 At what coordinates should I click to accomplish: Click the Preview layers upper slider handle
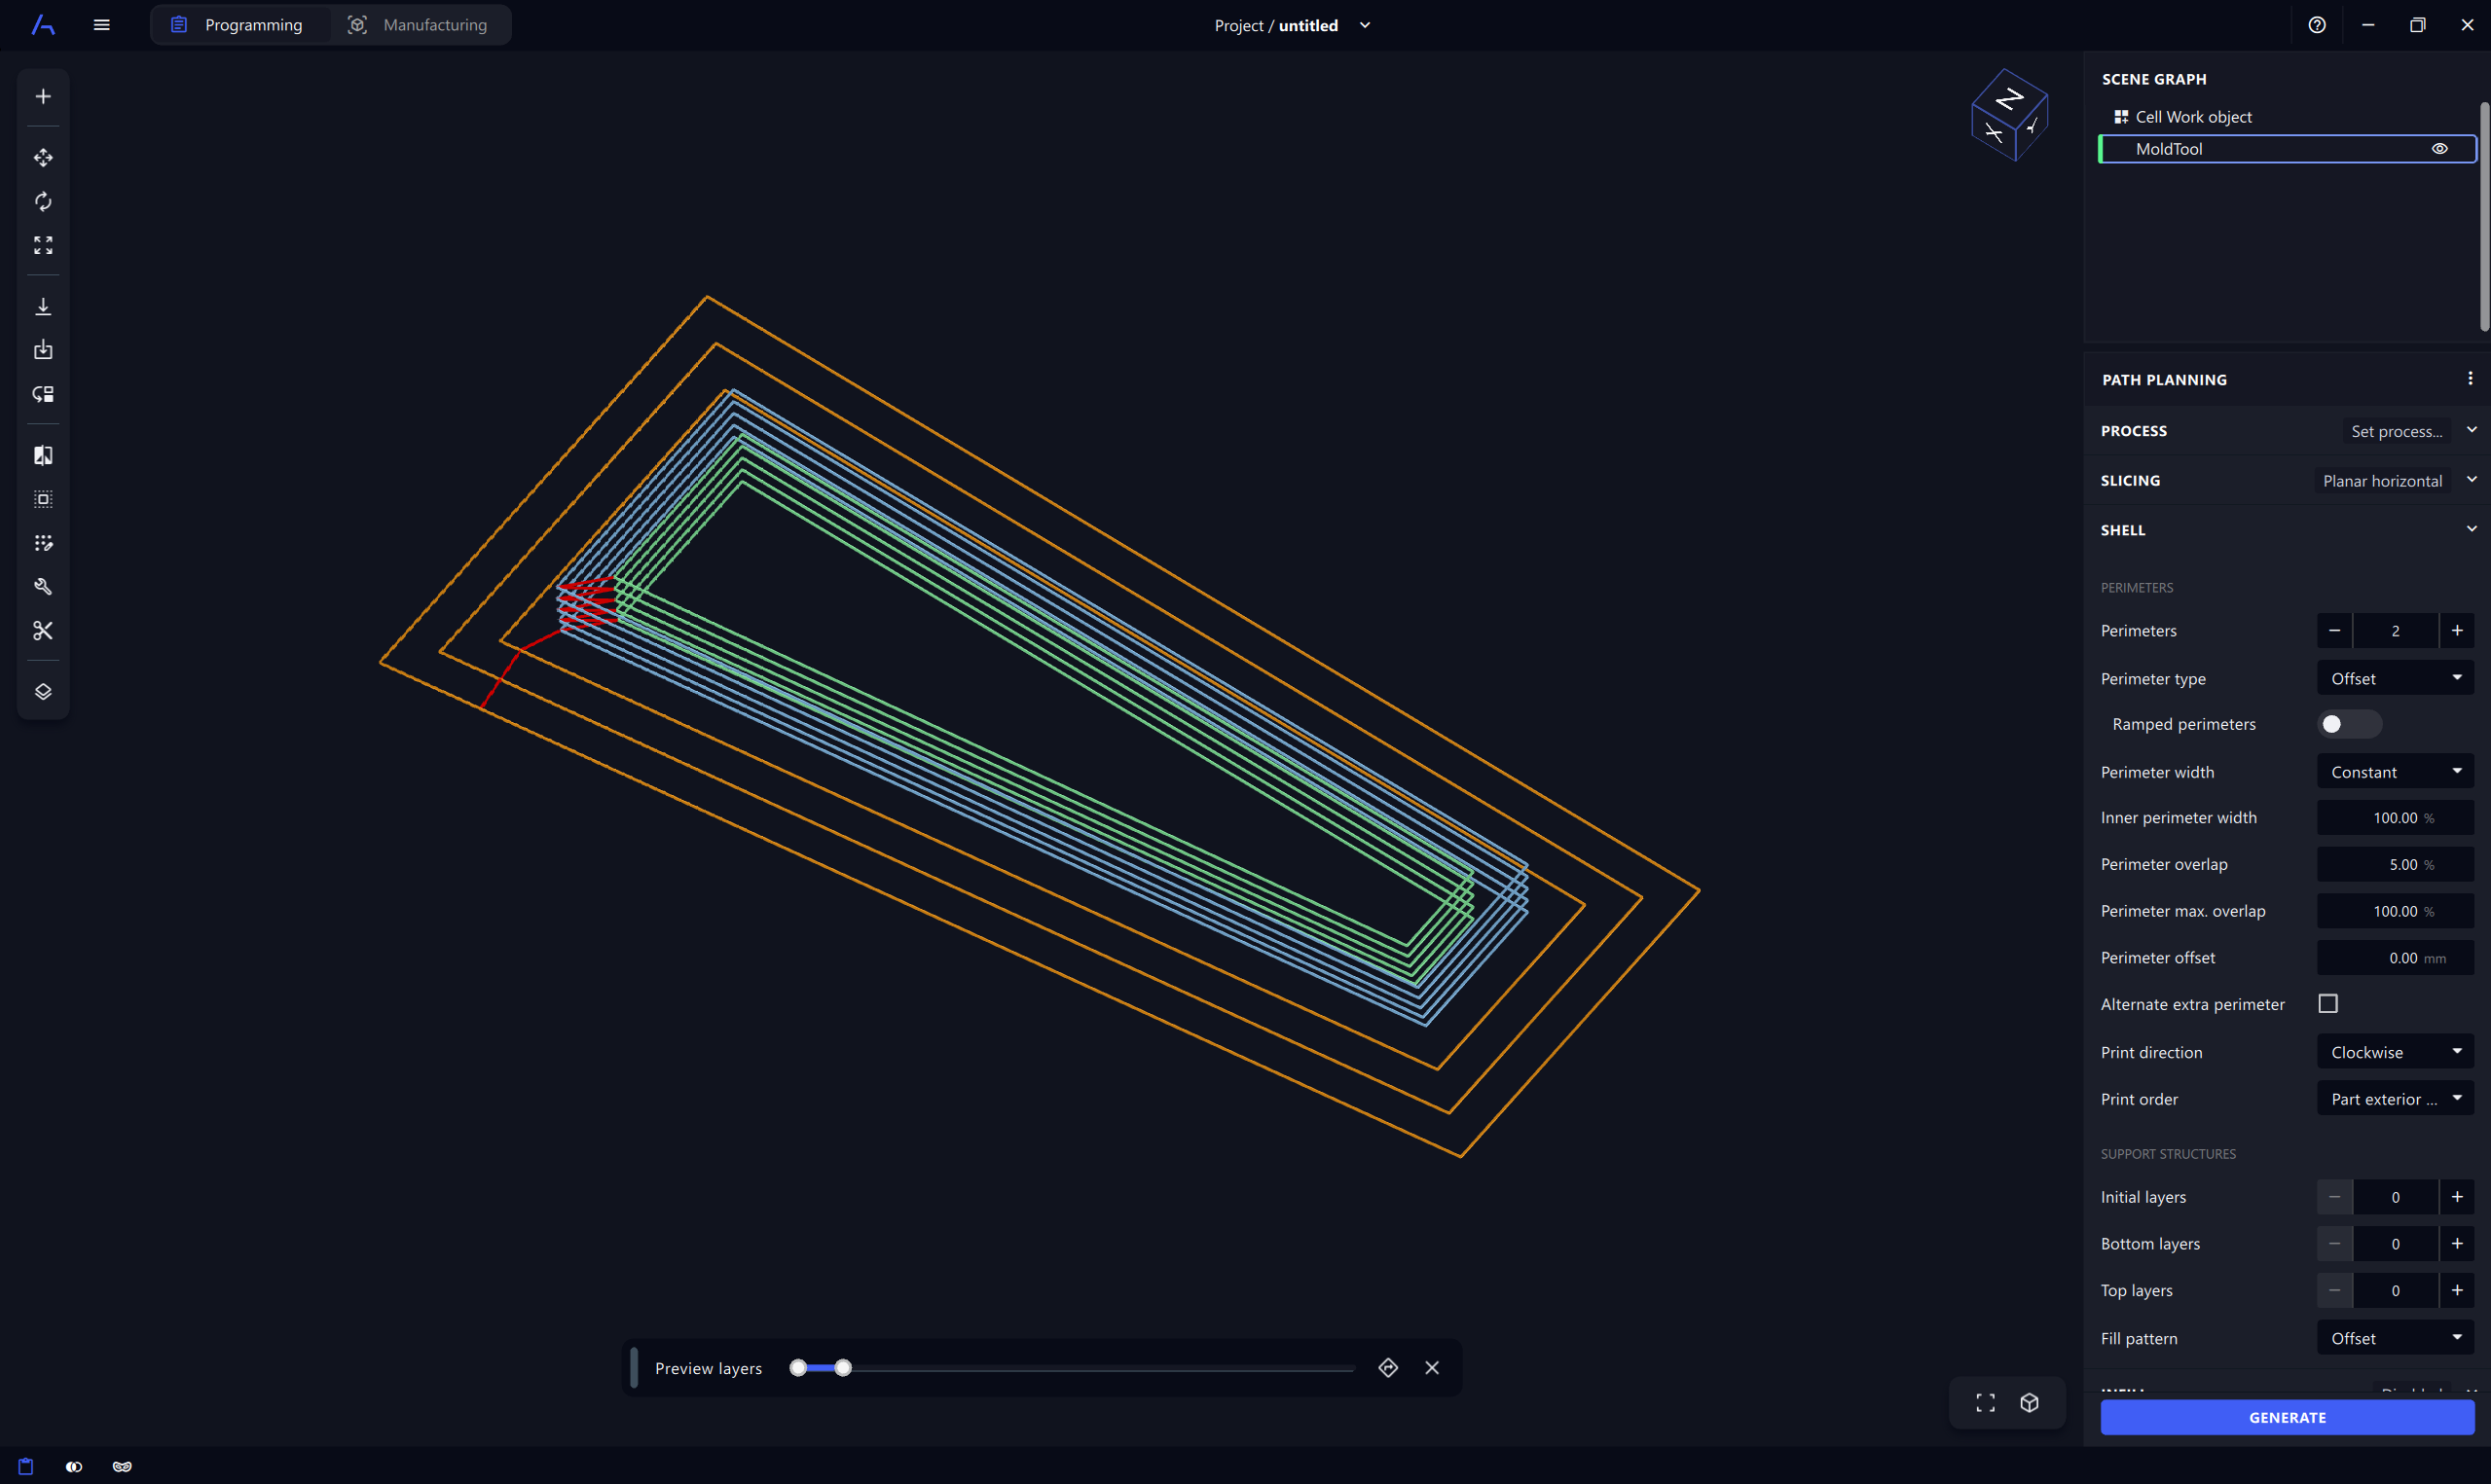tap(843, 1368)
